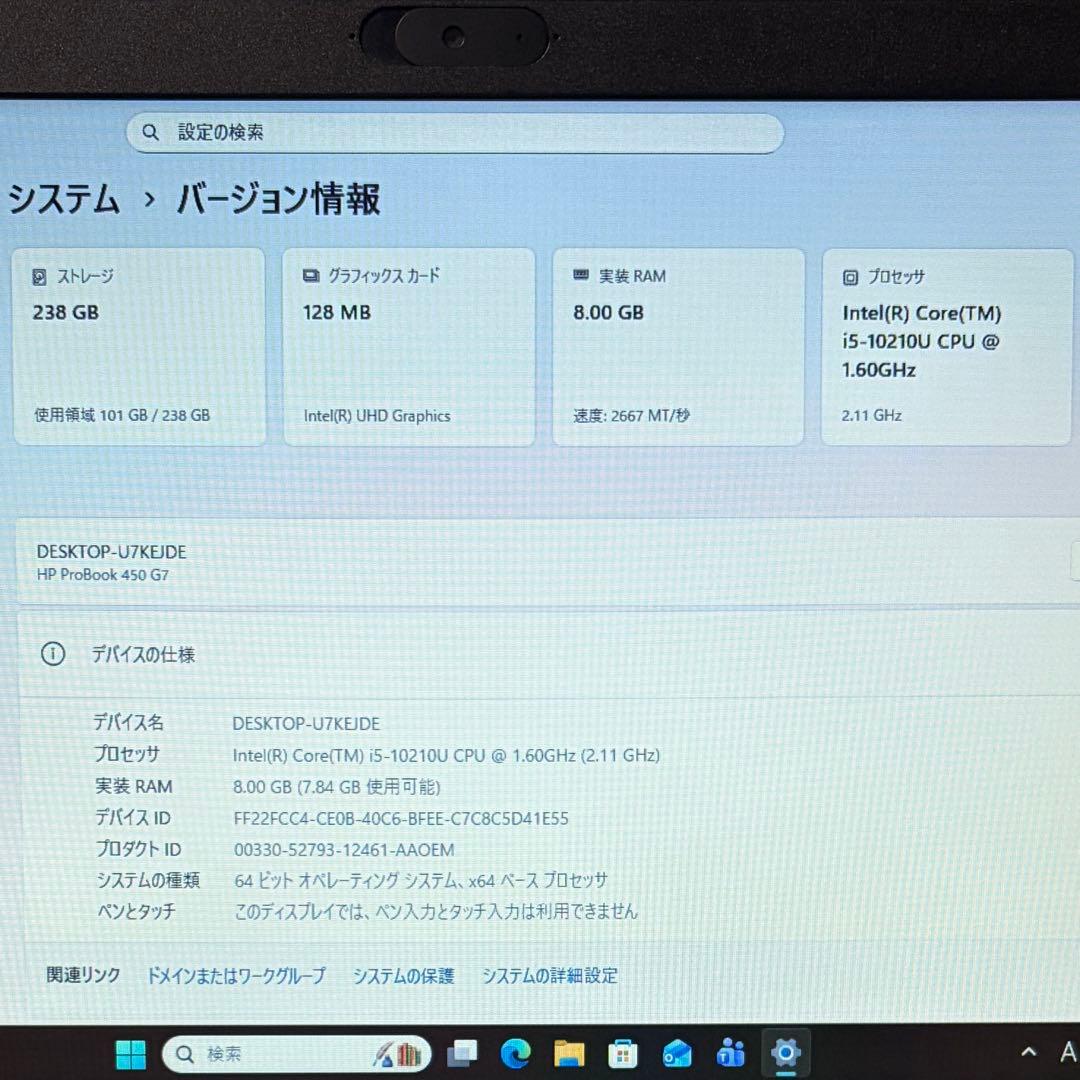Select the HP ProBook 450 G7 text
Screen dimensions: 1080x1080
tap(103, 574)
